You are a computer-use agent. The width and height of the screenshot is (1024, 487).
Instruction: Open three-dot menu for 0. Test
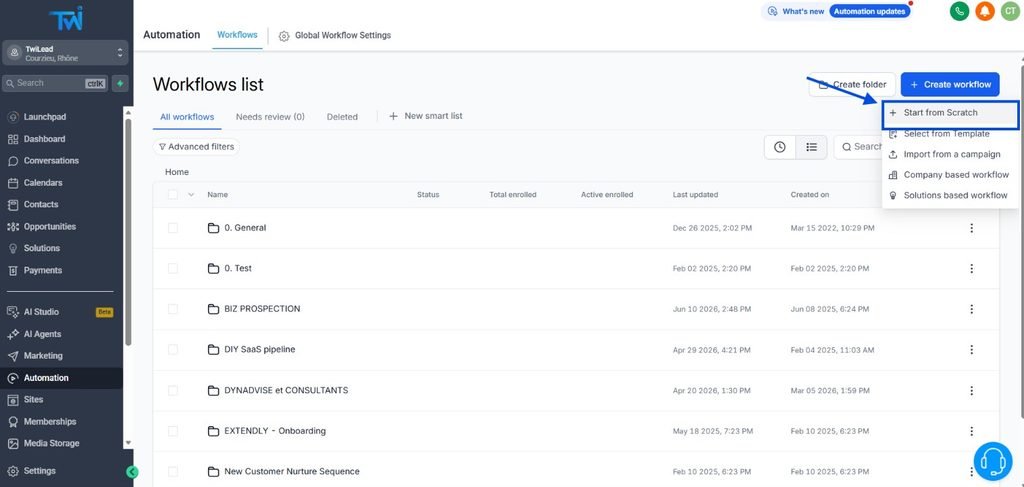click(x=972, y=268)
